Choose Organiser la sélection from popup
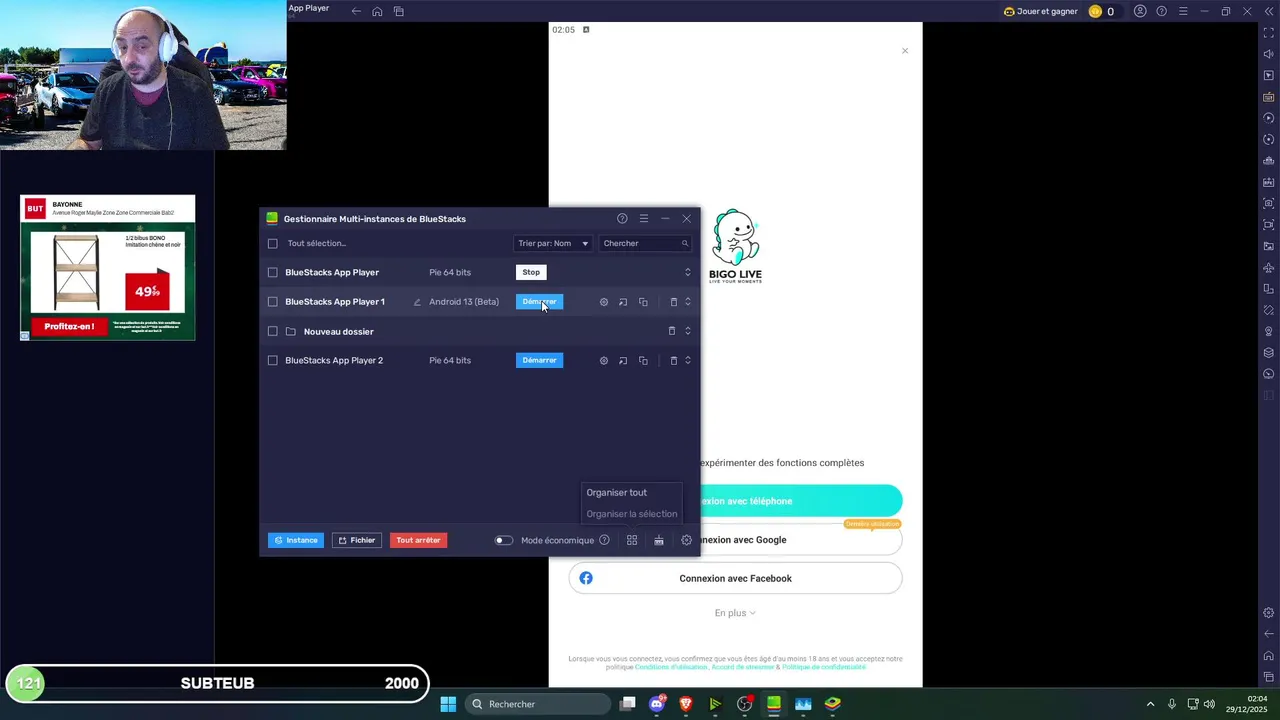 pos(632,514)
